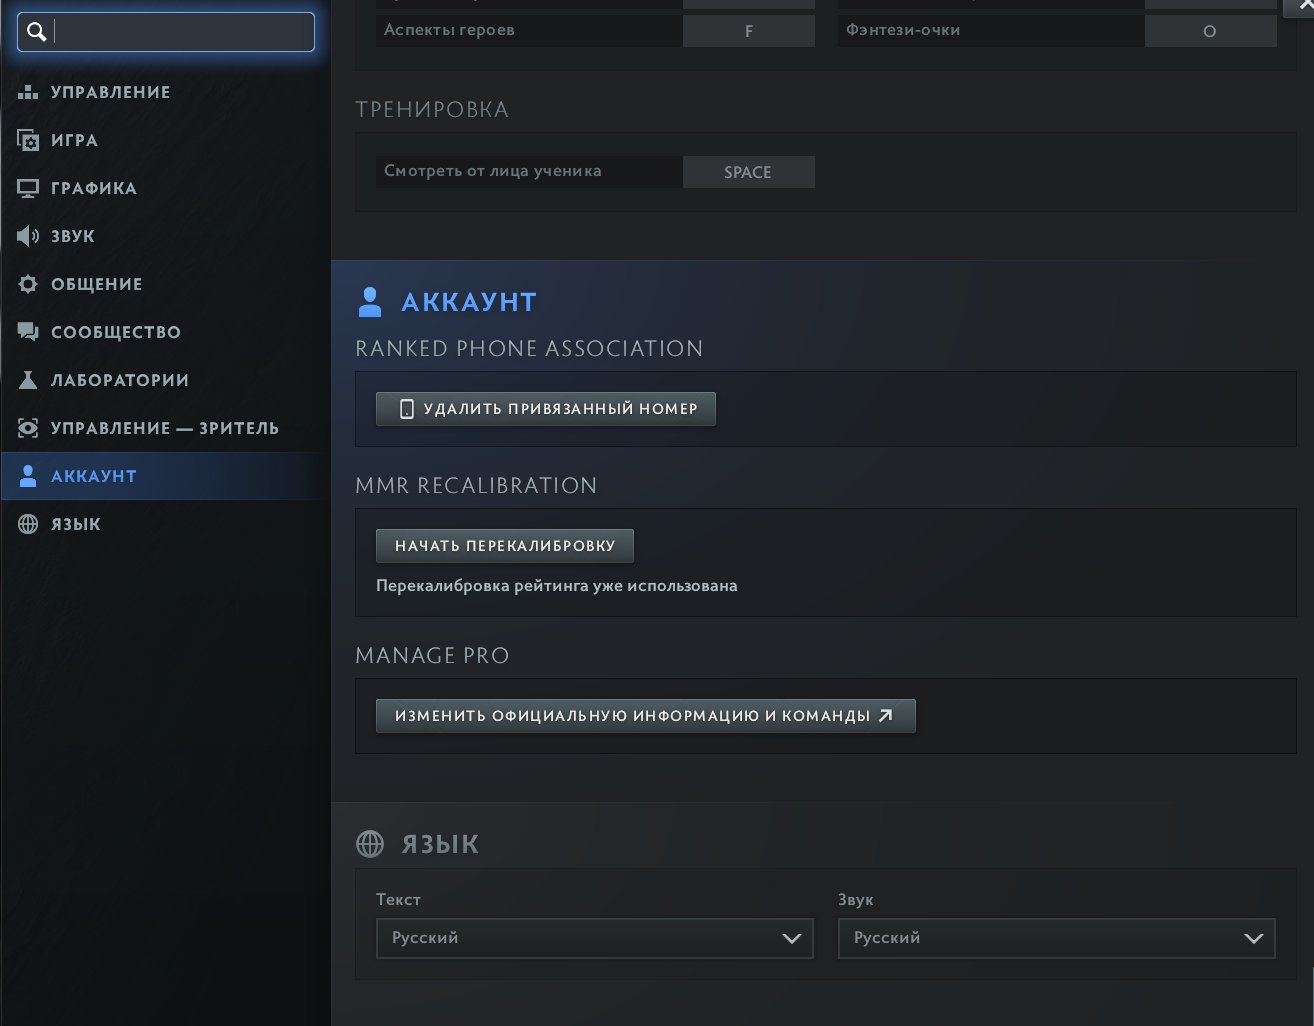
Task: Select the Аккаунт sidebar item
Action: tap(93, 476)
